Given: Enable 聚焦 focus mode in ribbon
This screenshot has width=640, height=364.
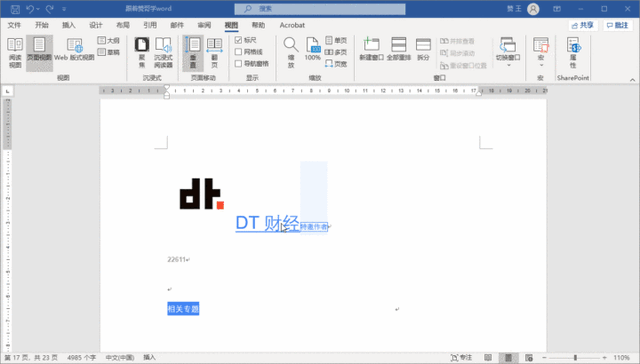Looking at the screenshot, I should pos(142,53).
